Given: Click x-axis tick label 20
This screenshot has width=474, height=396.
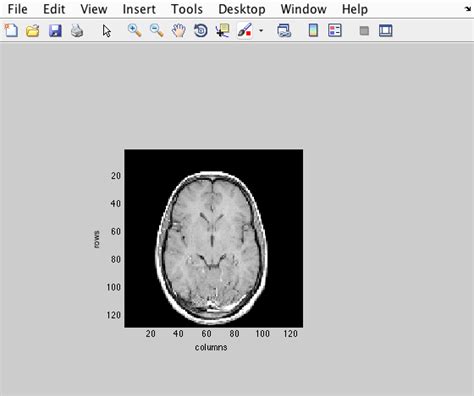Looking at the screenshot, I should (x=151, y=333).
